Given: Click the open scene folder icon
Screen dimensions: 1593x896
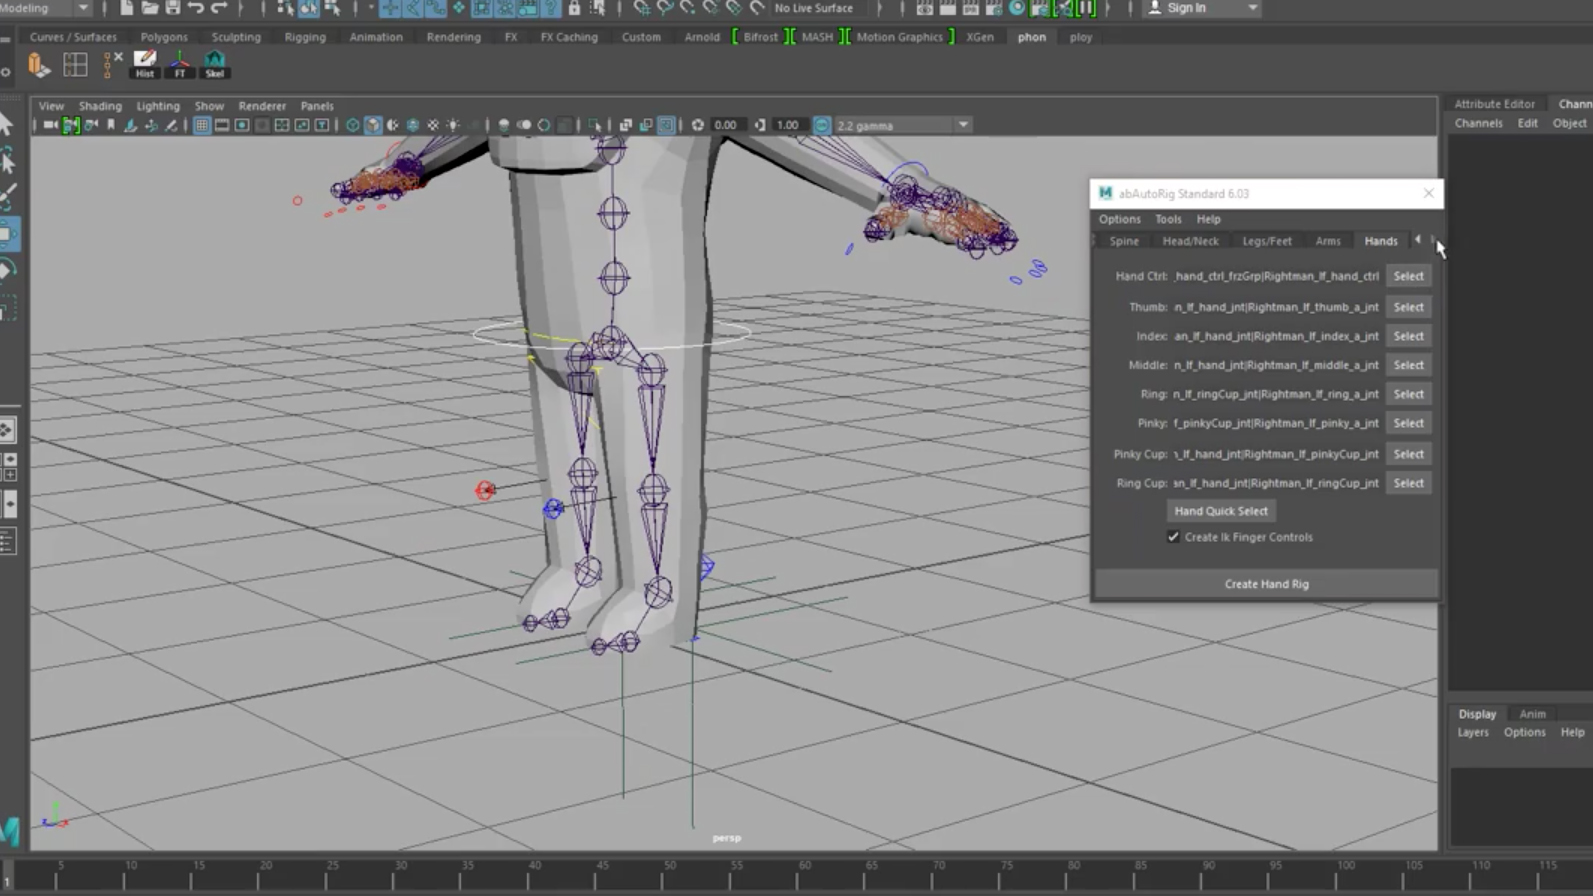Looking at the screenshot, I should coord(149,8).
